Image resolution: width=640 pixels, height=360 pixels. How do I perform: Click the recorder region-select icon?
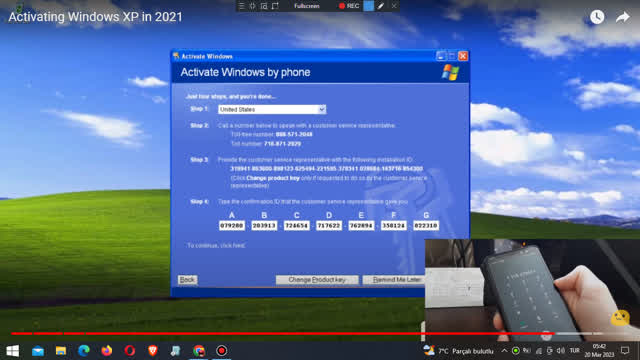point(275,6)
